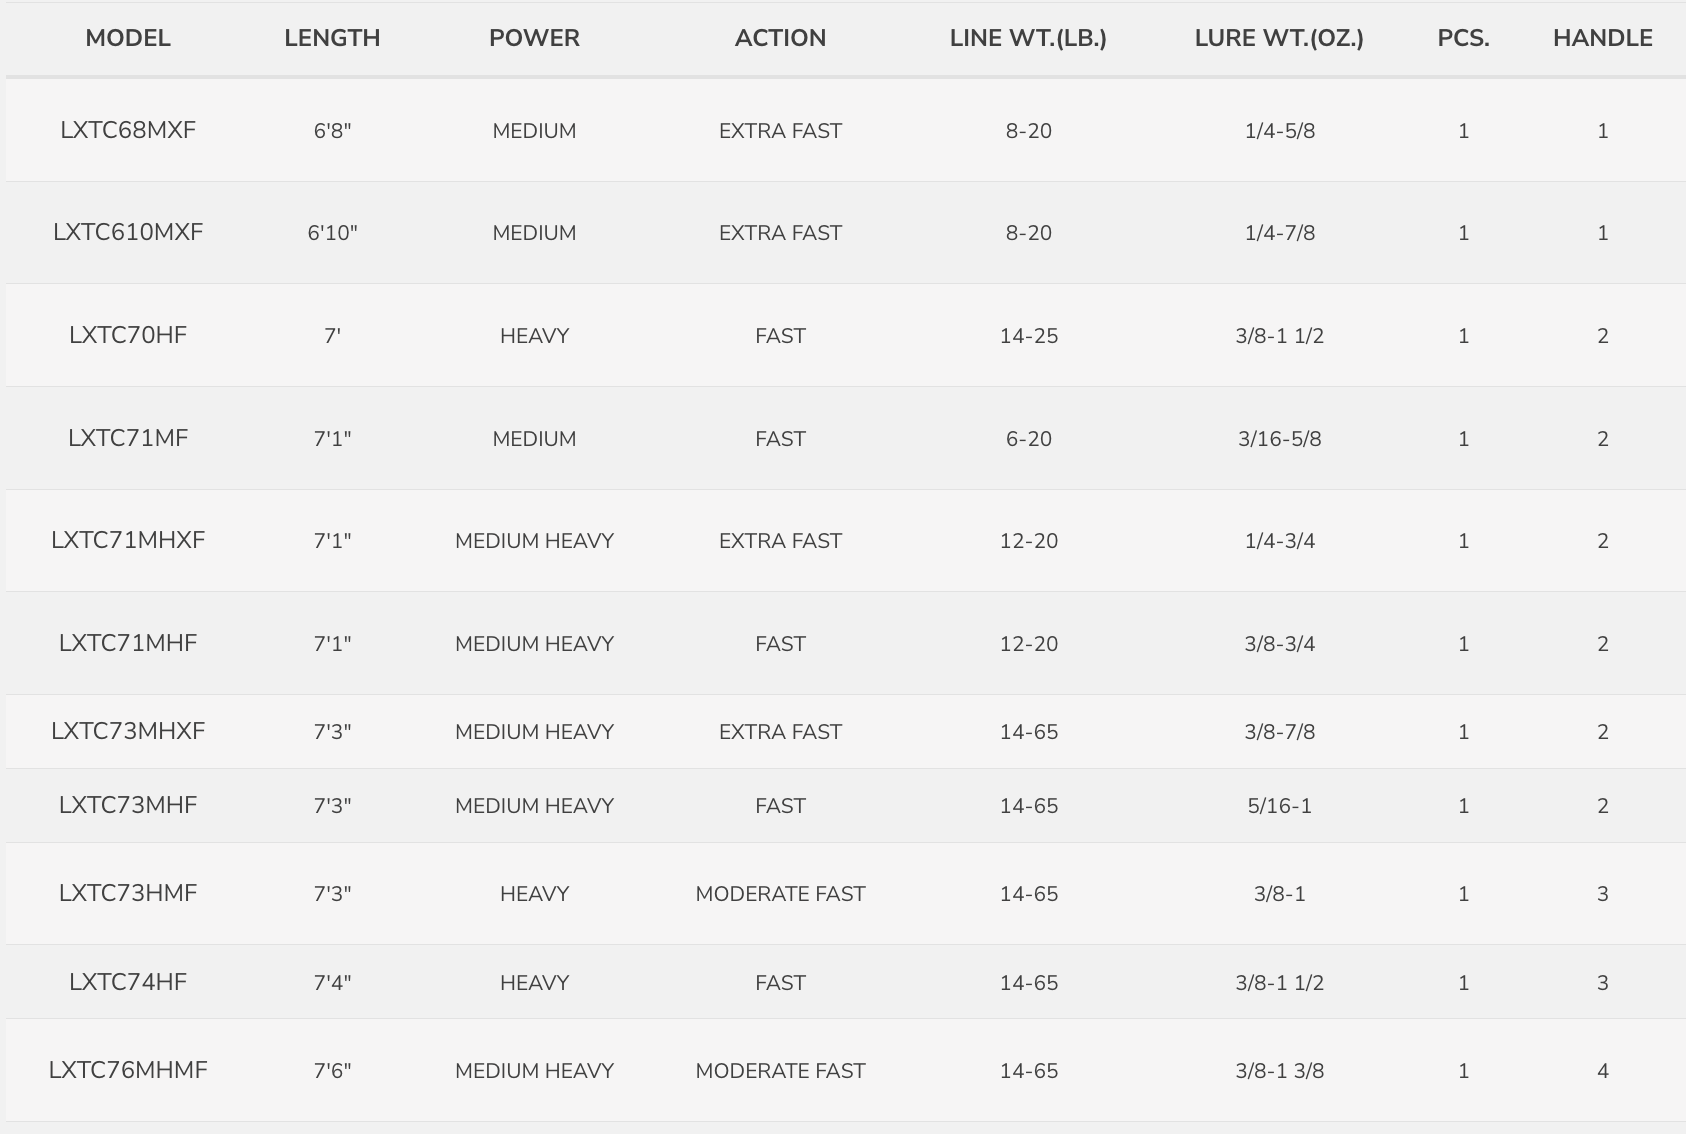The width and height of the screenshot is (1686, 1134).
Task: Select the LXTC73HMF model cell
Action: [128, 893]
